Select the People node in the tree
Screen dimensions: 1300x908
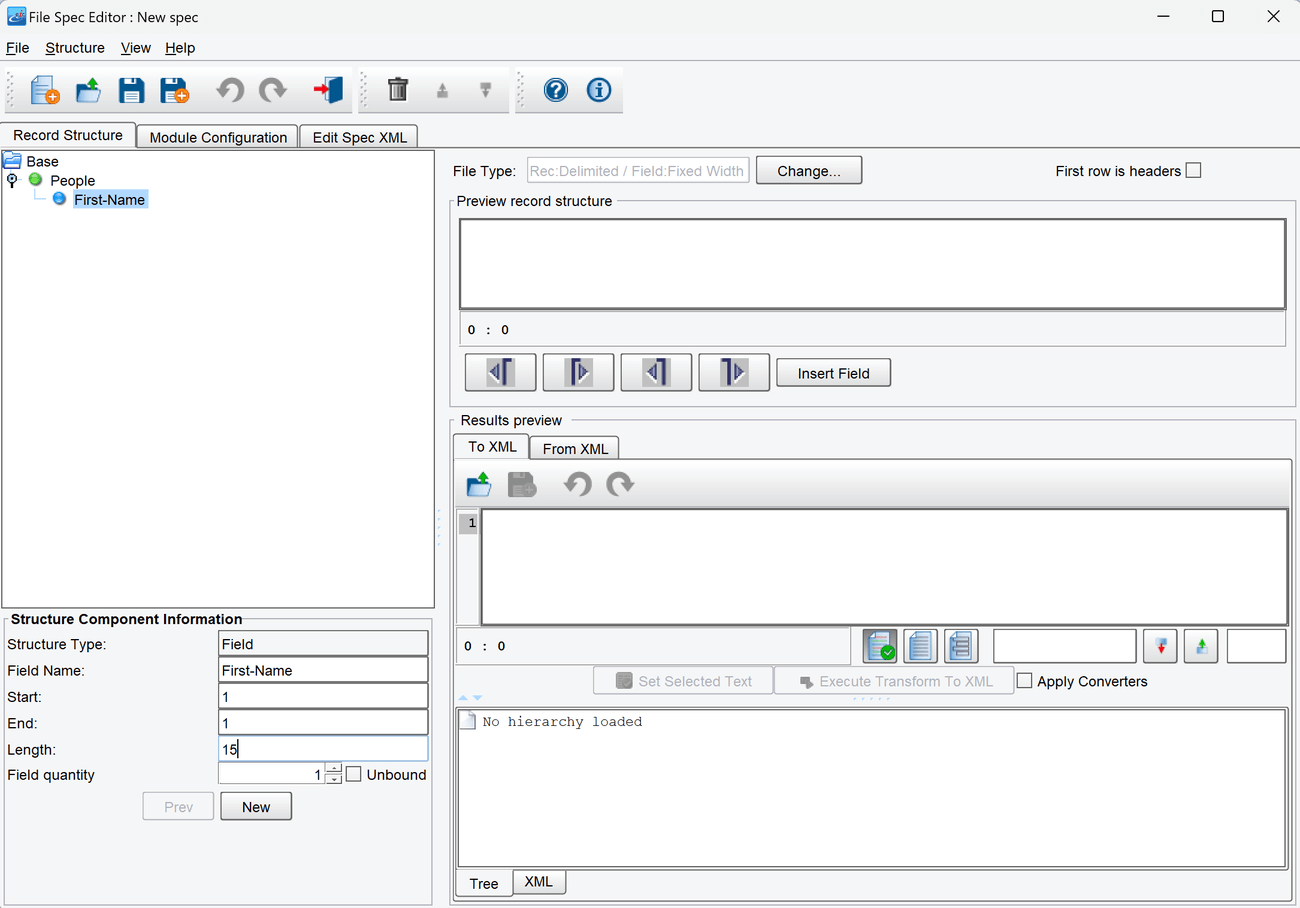coord(73,180)
